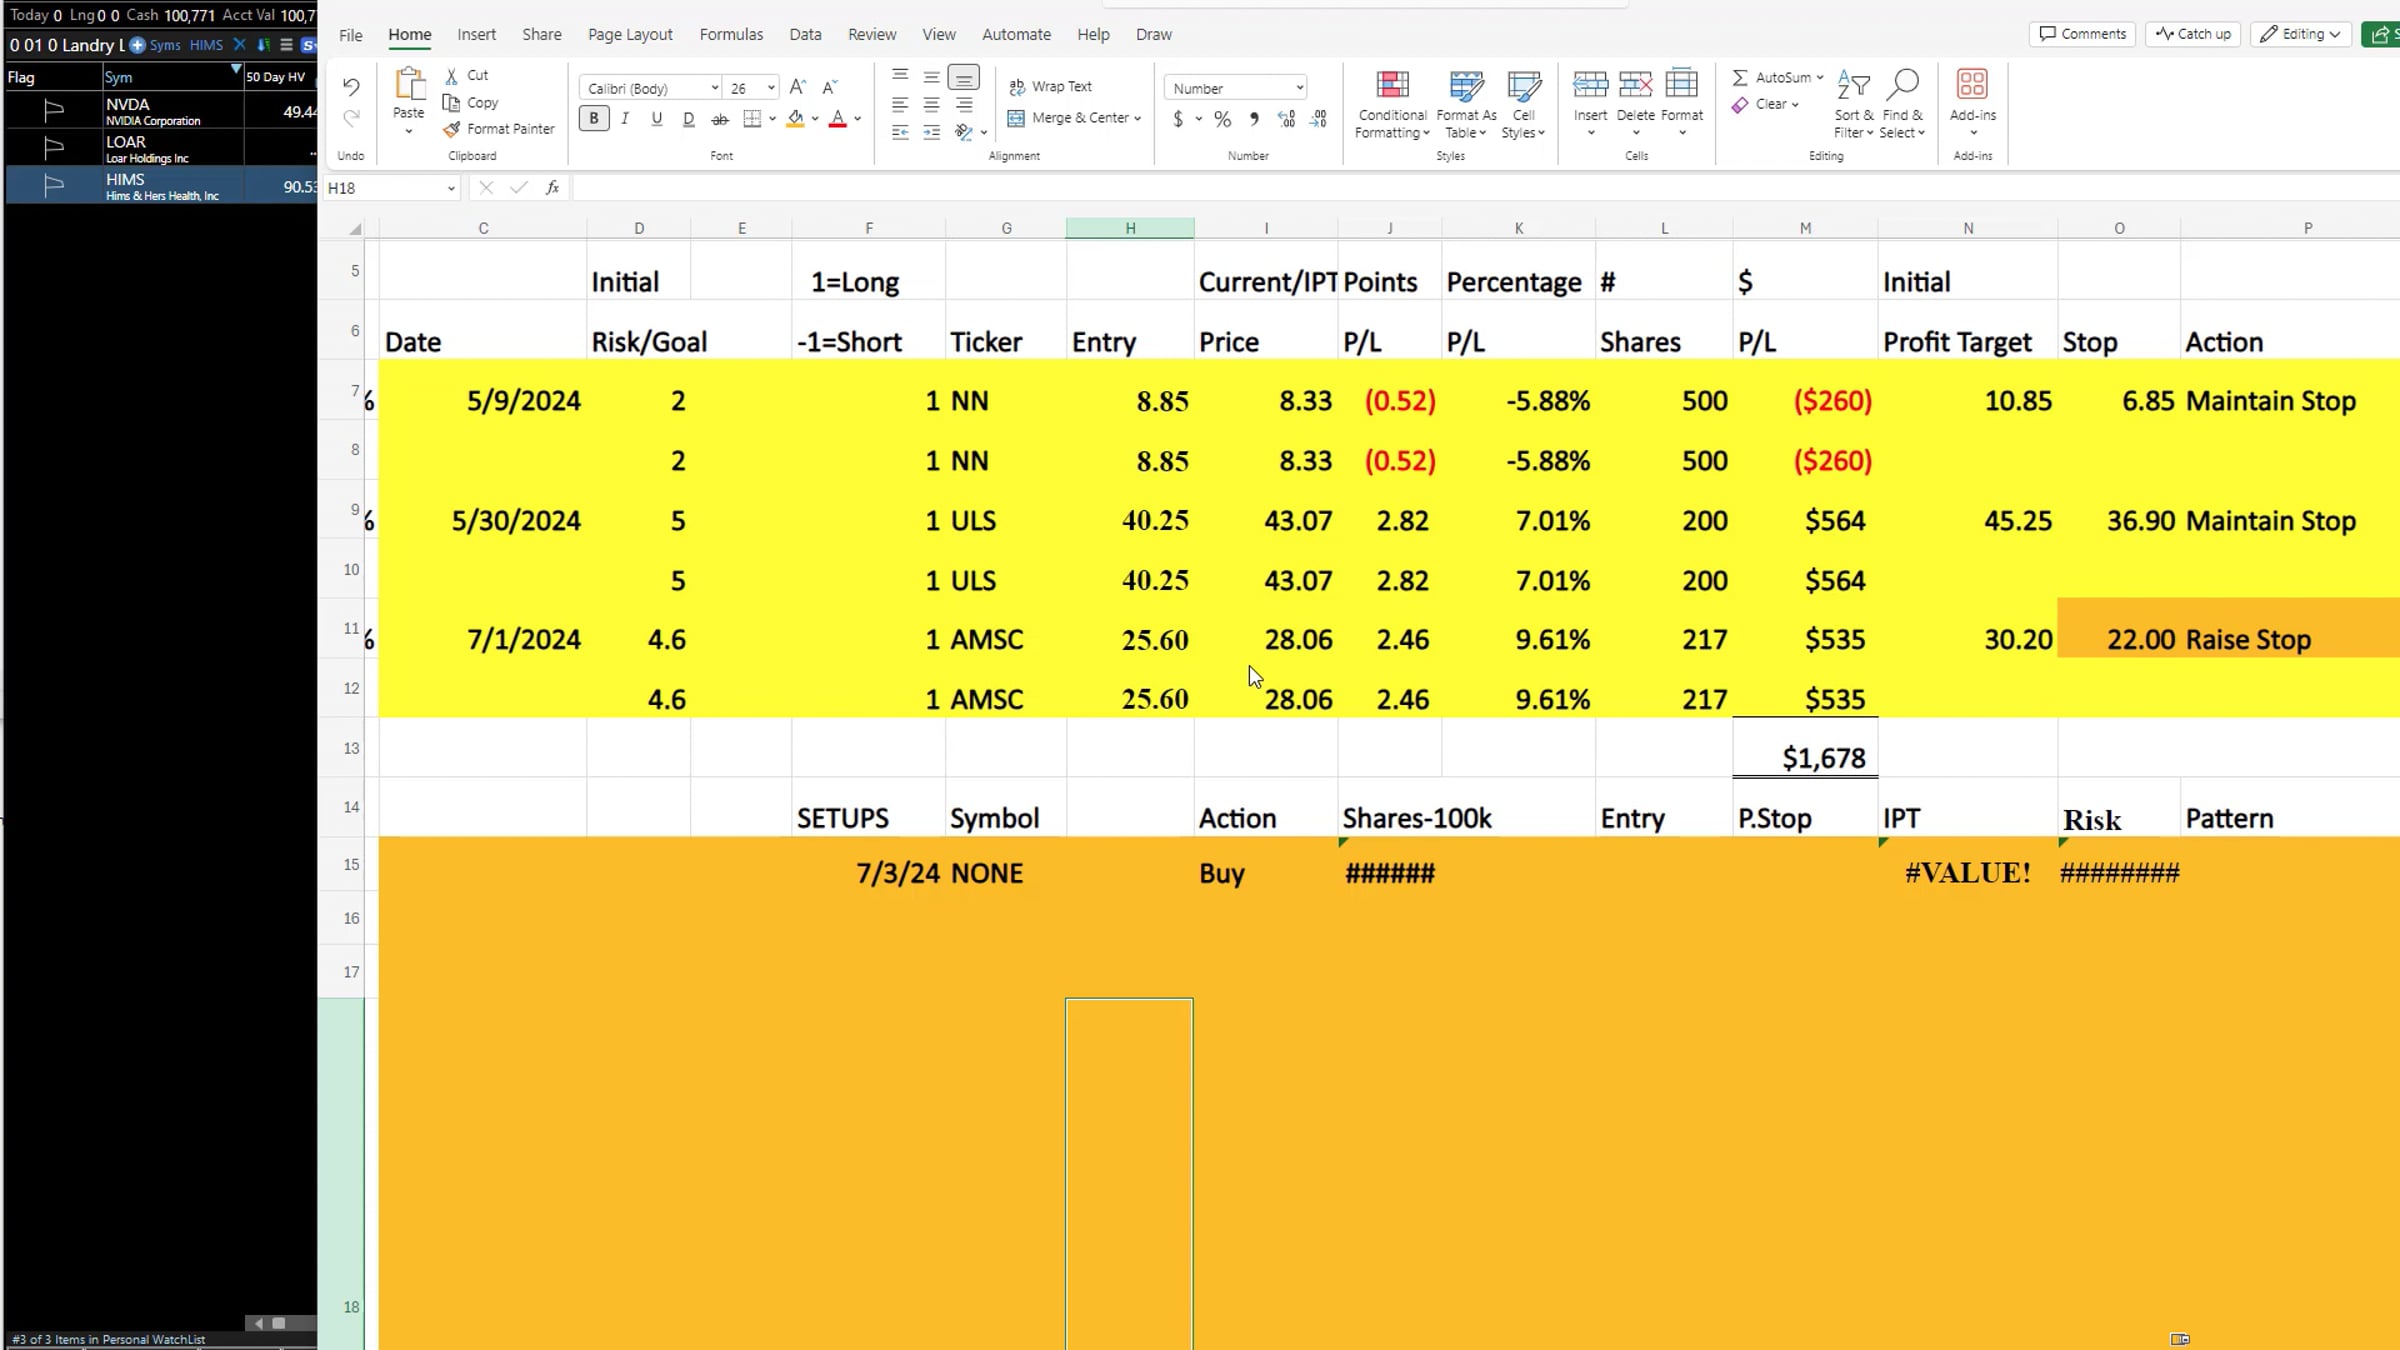Apply Percent Style to the cell

(x=1222, y=120)
